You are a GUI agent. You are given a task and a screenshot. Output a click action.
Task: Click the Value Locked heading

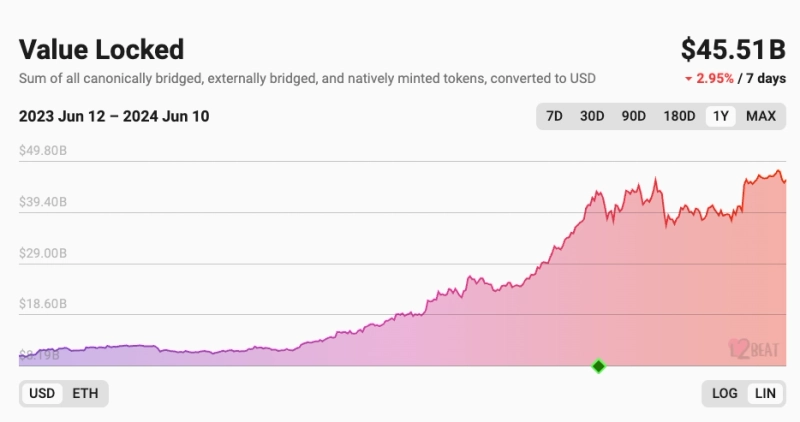(101, 49)
